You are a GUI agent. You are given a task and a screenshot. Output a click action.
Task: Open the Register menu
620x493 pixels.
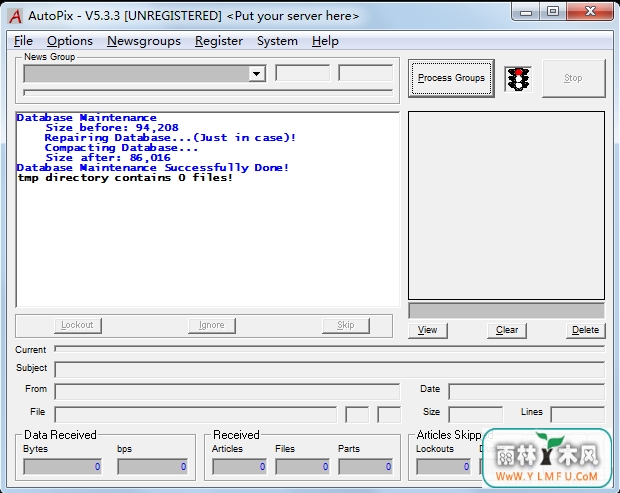(219, 41)
